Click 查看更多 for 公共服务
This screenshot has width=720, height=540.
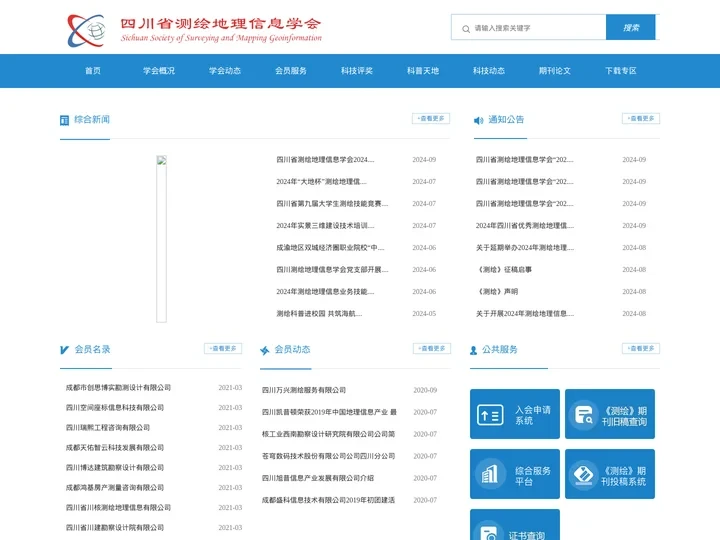[641, 349]
